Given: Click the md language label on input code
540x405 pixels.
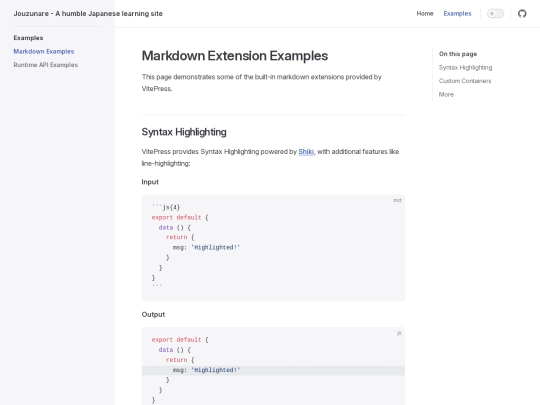Looking at the screenshot, I should point(397,200).
